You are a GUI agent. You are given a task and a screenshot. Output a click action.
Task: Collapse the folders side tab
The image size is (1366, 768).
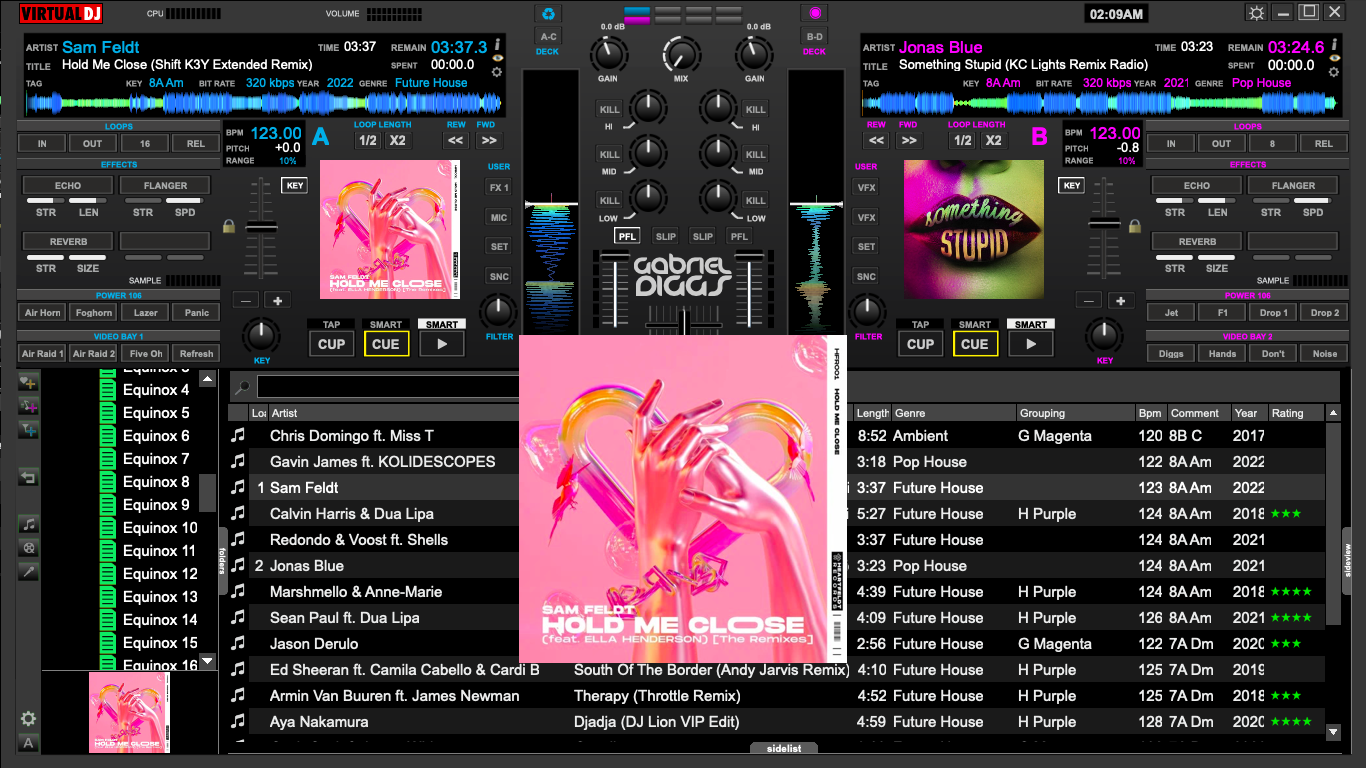(x=222, y=562)
